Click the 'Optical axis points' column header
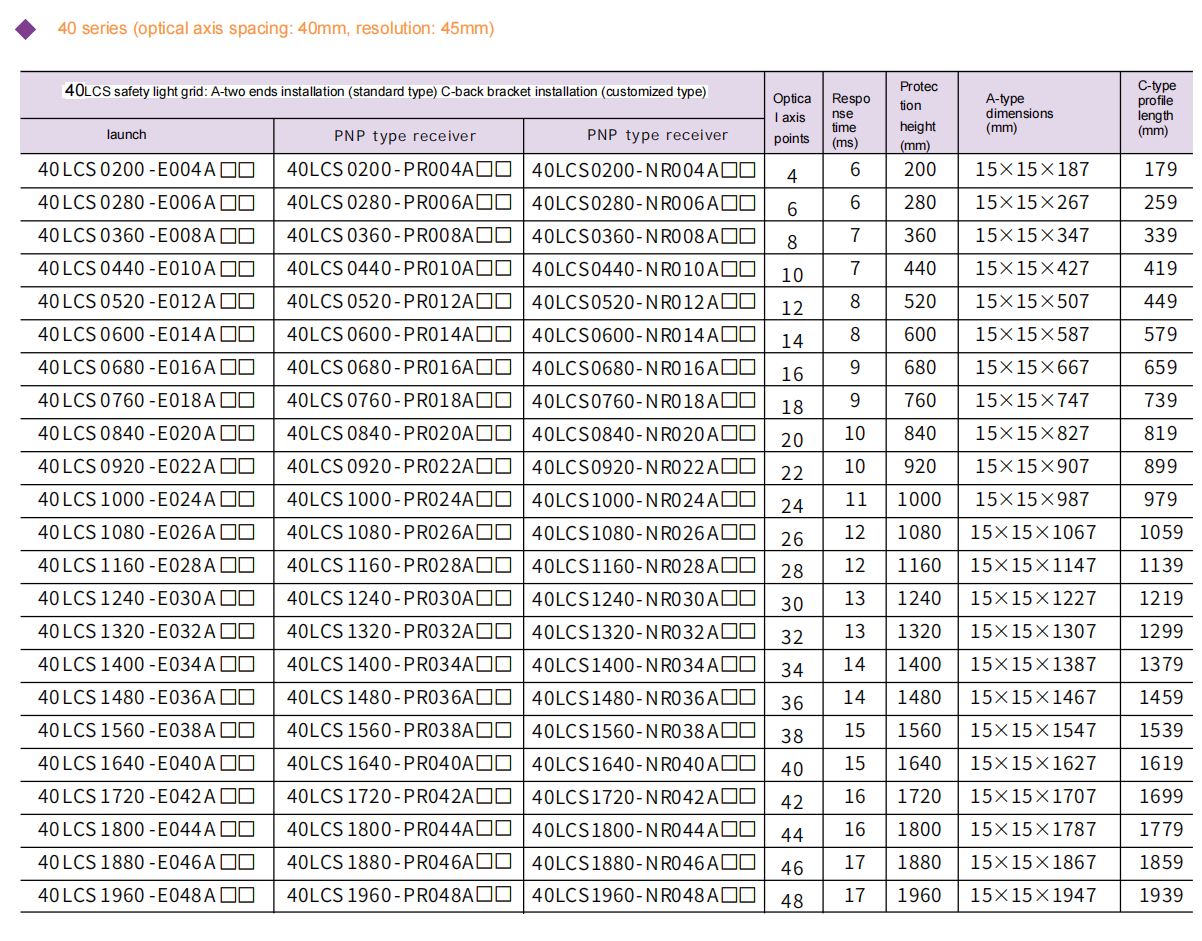Screen dimensions: 1202x941 coord(792,118)
